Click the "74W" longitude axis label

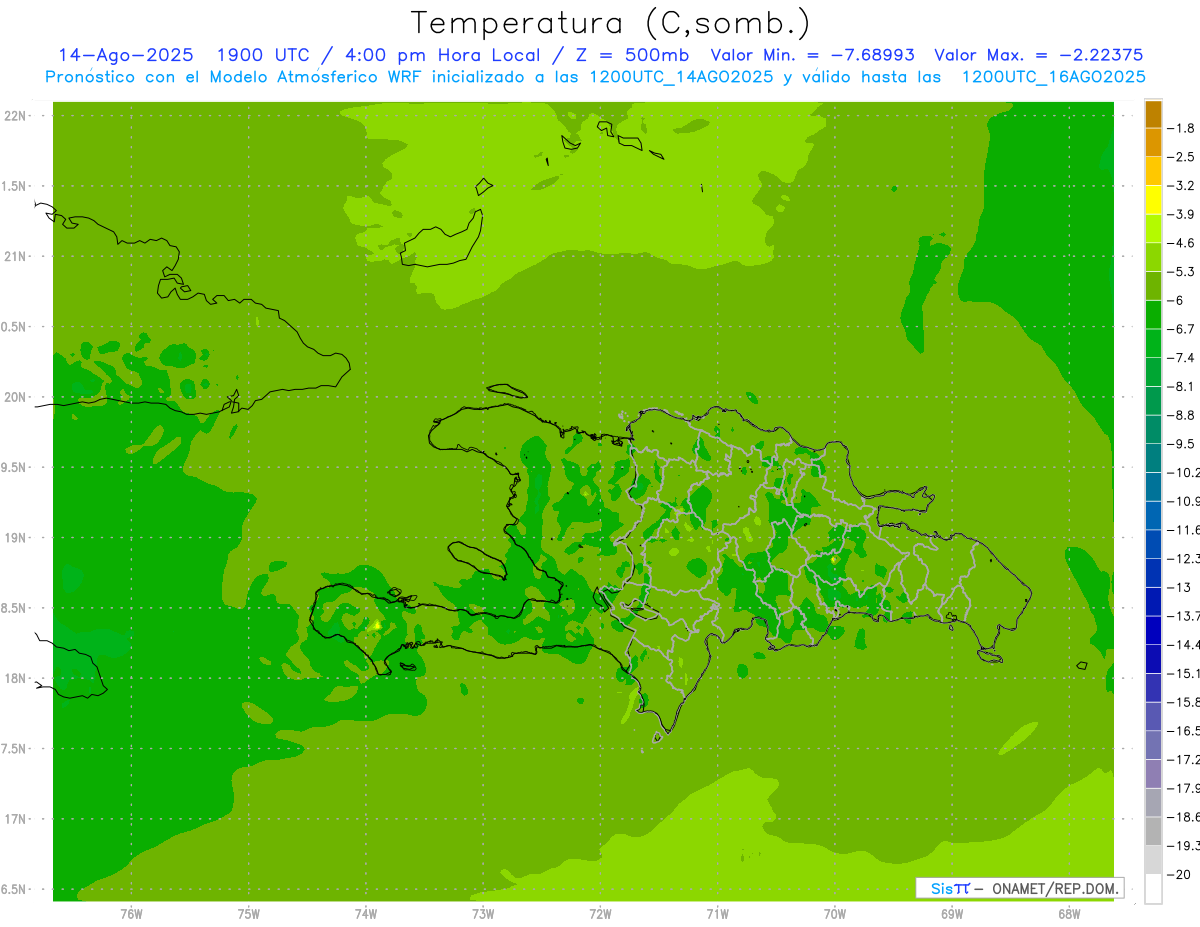point(366,915)
